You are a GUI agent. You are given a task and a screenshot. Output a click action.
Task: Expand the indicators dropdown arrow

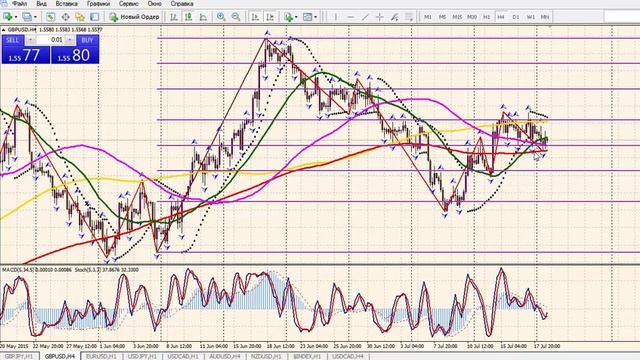pos(296,17)
